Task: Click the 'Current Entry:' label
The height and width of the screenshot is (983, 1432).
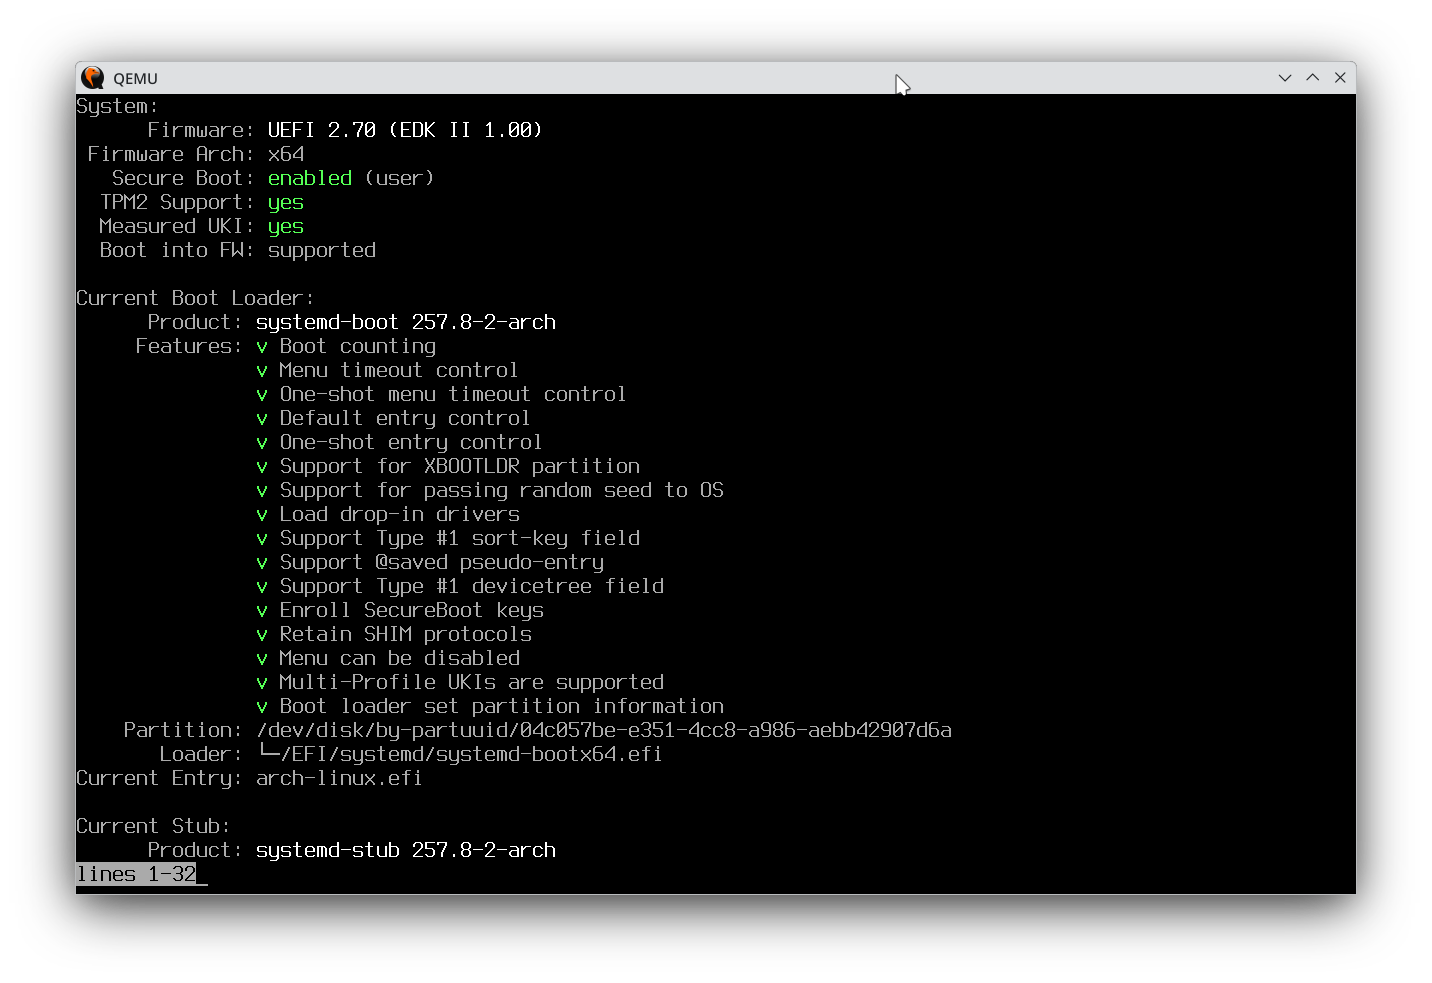Action: click(159, 778)
